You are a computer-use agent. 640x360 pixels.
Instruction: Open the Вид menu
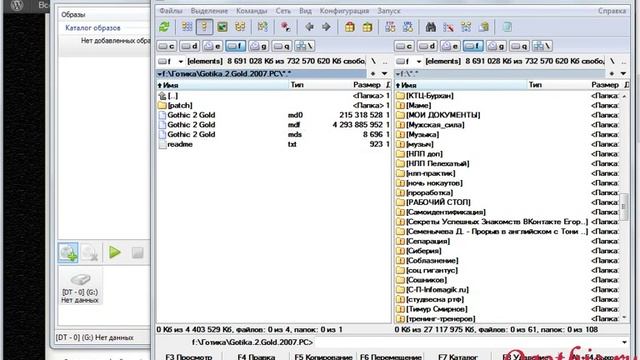click(x=305, y=11)
